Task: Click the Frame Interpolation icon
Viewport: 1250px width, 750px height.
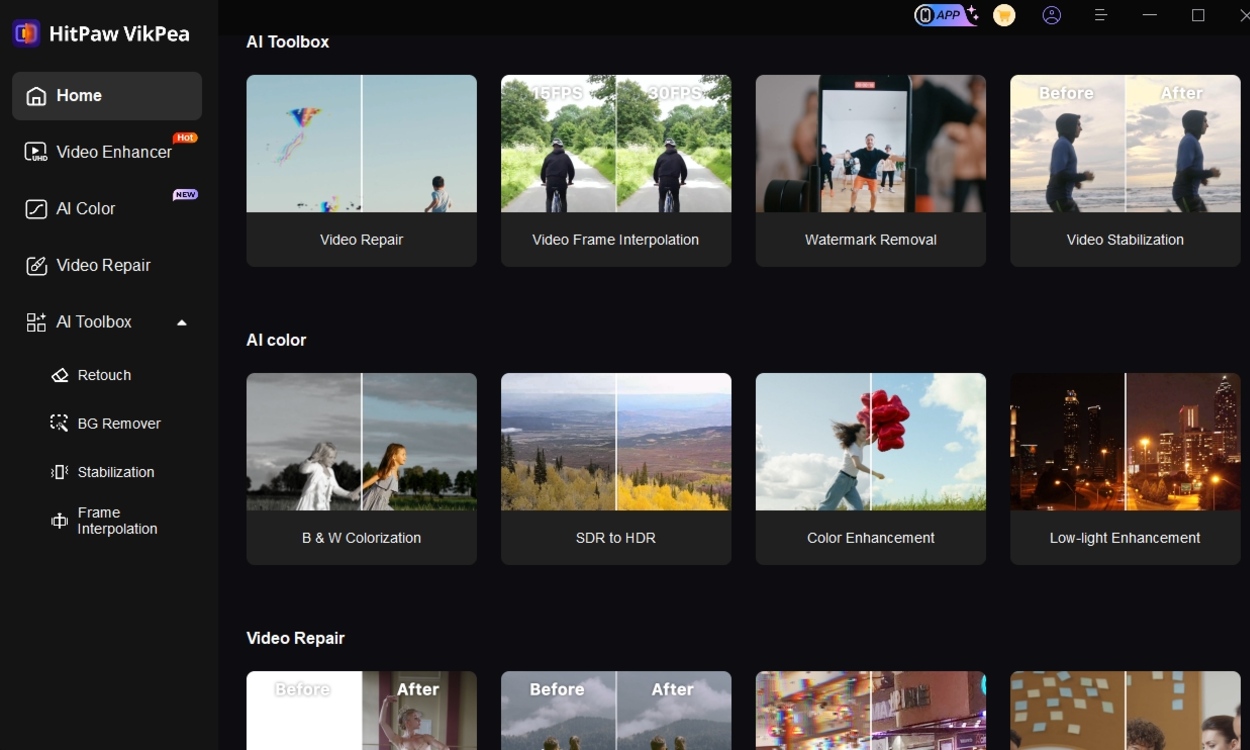Action: coord(60,521)
